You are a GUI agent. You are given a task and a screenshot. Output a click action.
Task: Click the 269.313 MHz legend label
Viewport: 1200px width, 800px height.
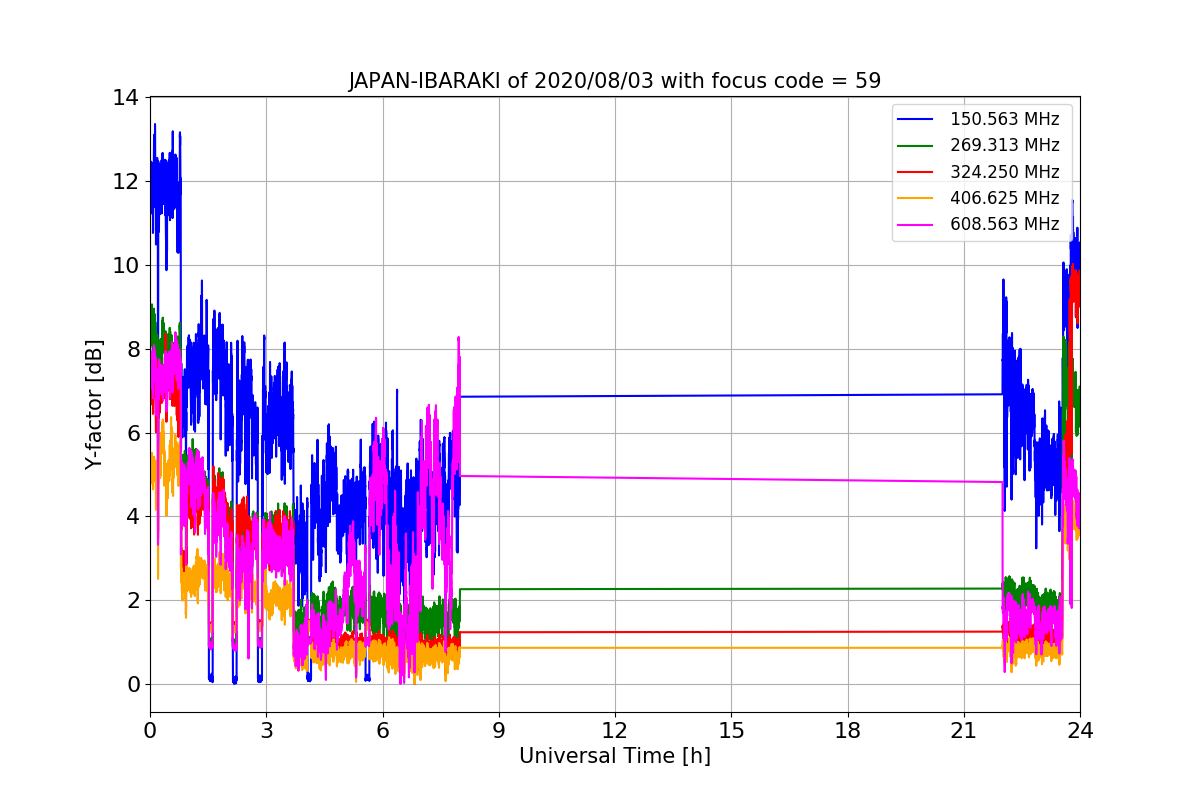point(1004,146)
